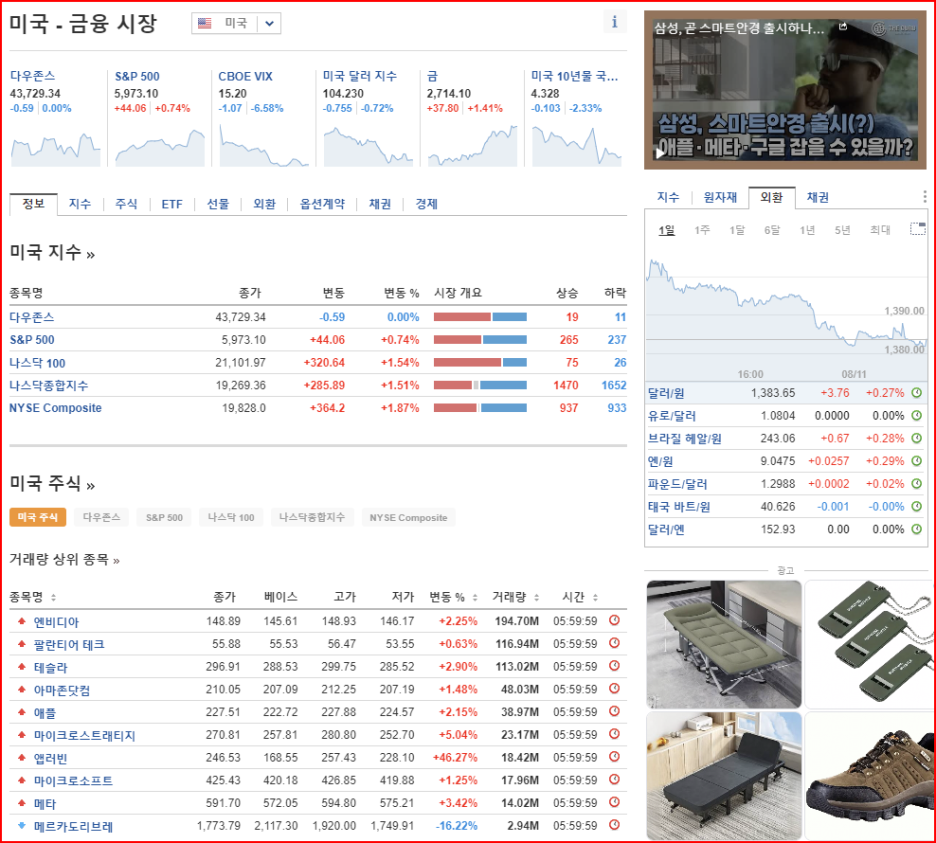Open 미국 달러 지수 ticker link
Image resolution: width=936 pixels, height=843 pixels.
click(x=360, y=76)
